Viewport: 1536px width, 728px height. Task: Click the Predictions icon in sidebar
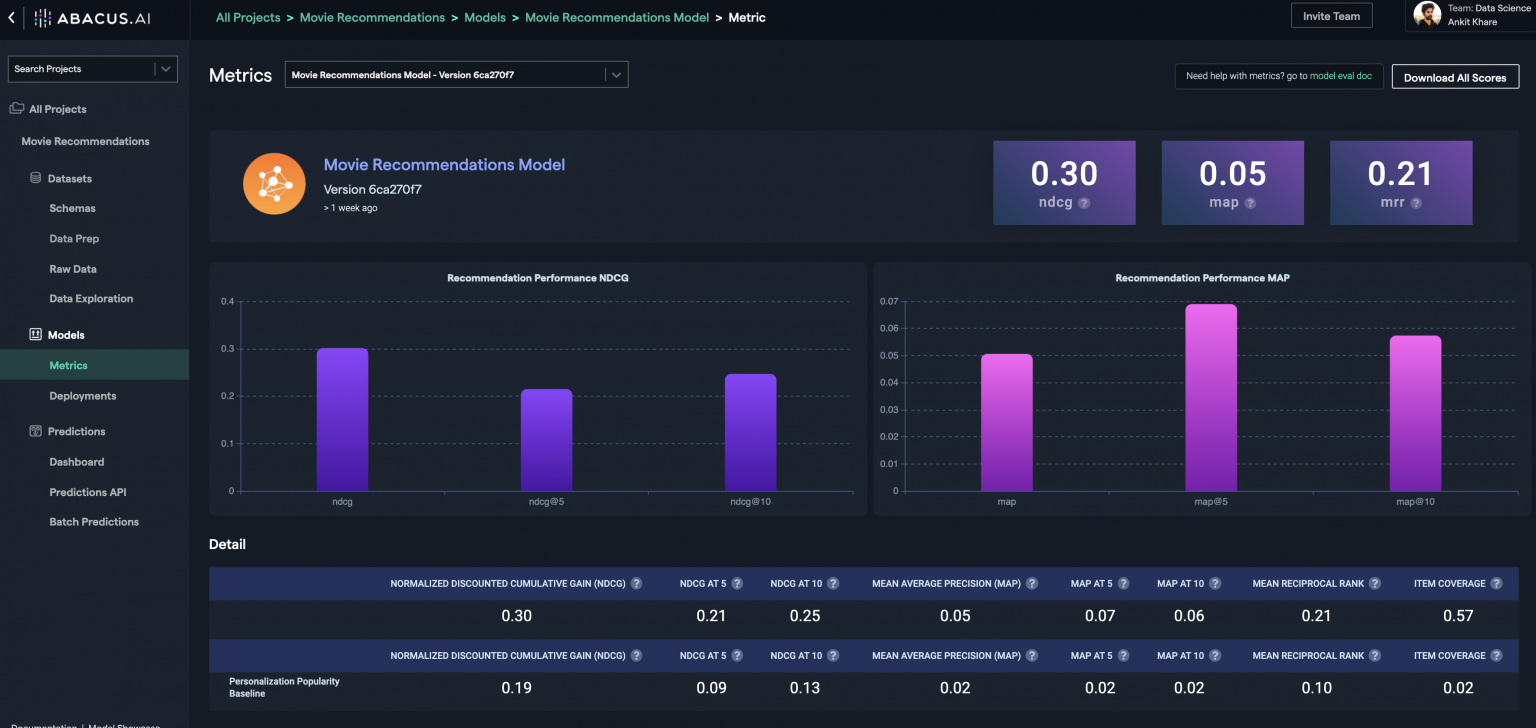(x=35, y=432)
